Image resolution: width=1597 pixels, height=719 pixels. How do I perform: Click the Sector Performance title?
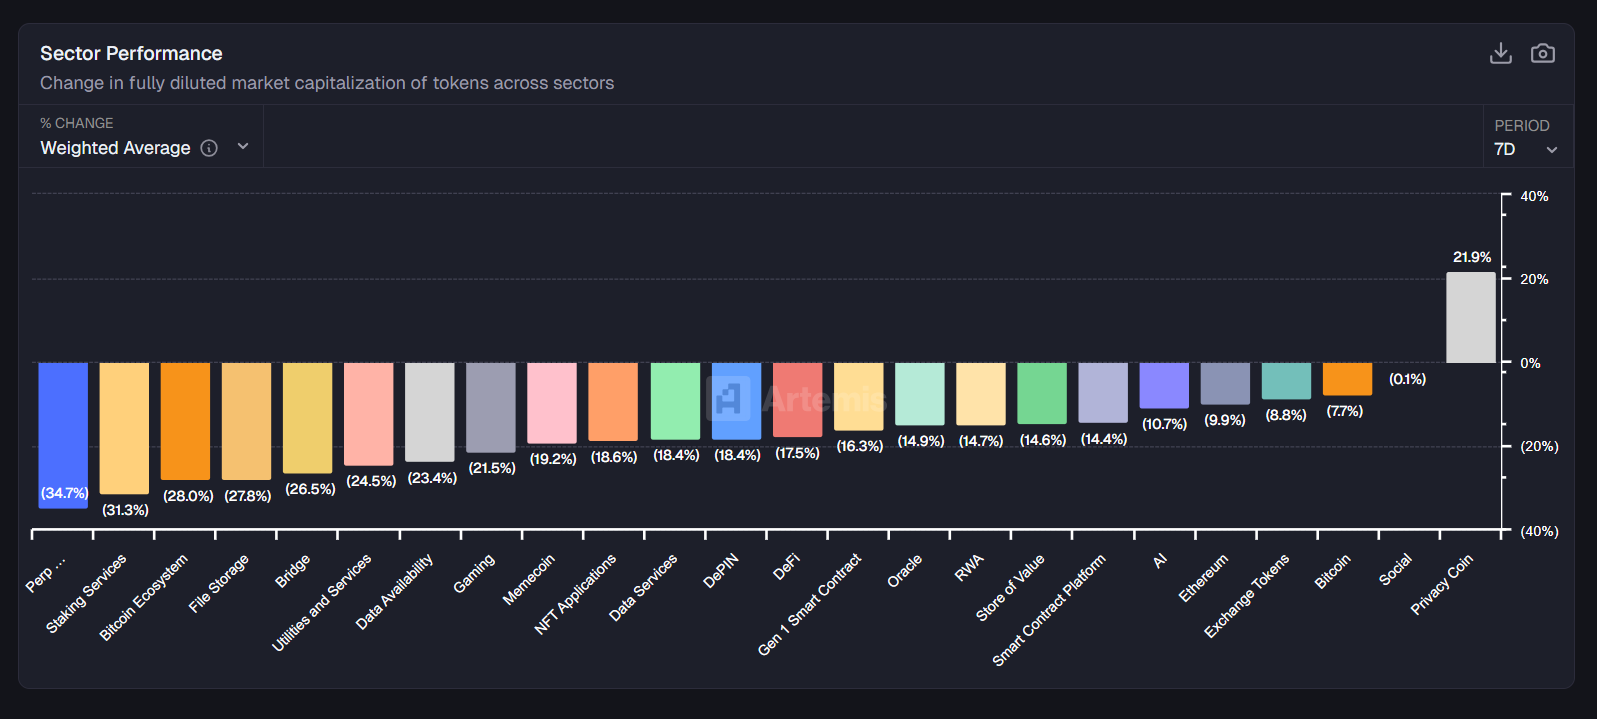131,54
